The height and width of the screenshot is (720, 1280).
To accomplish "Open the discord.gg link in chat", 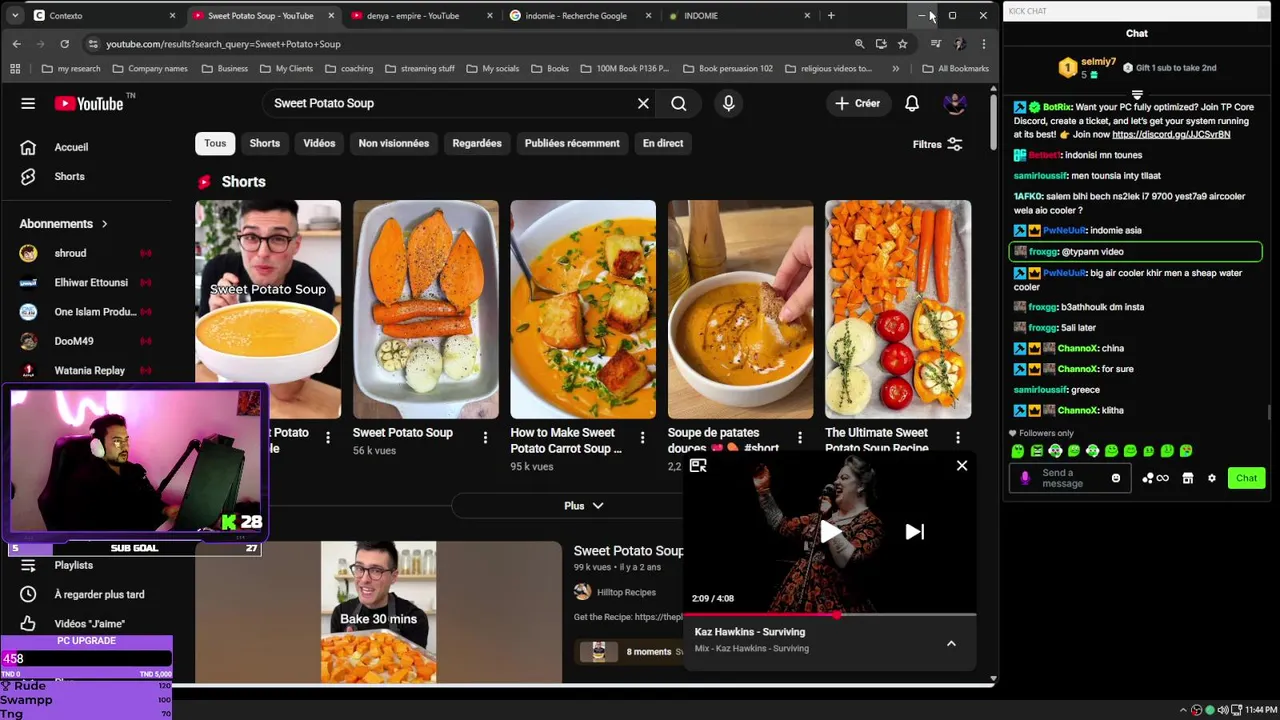I will click(x=1171, y=134).
